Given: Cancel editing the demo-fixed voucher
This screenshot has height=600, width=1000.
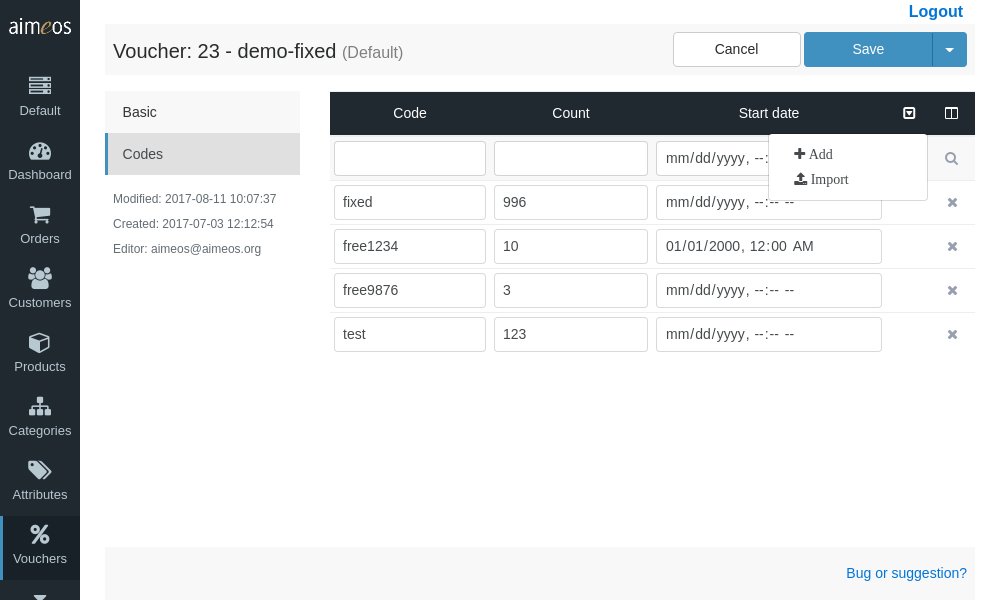Looking at the screenshot, I should coord(737,49).
